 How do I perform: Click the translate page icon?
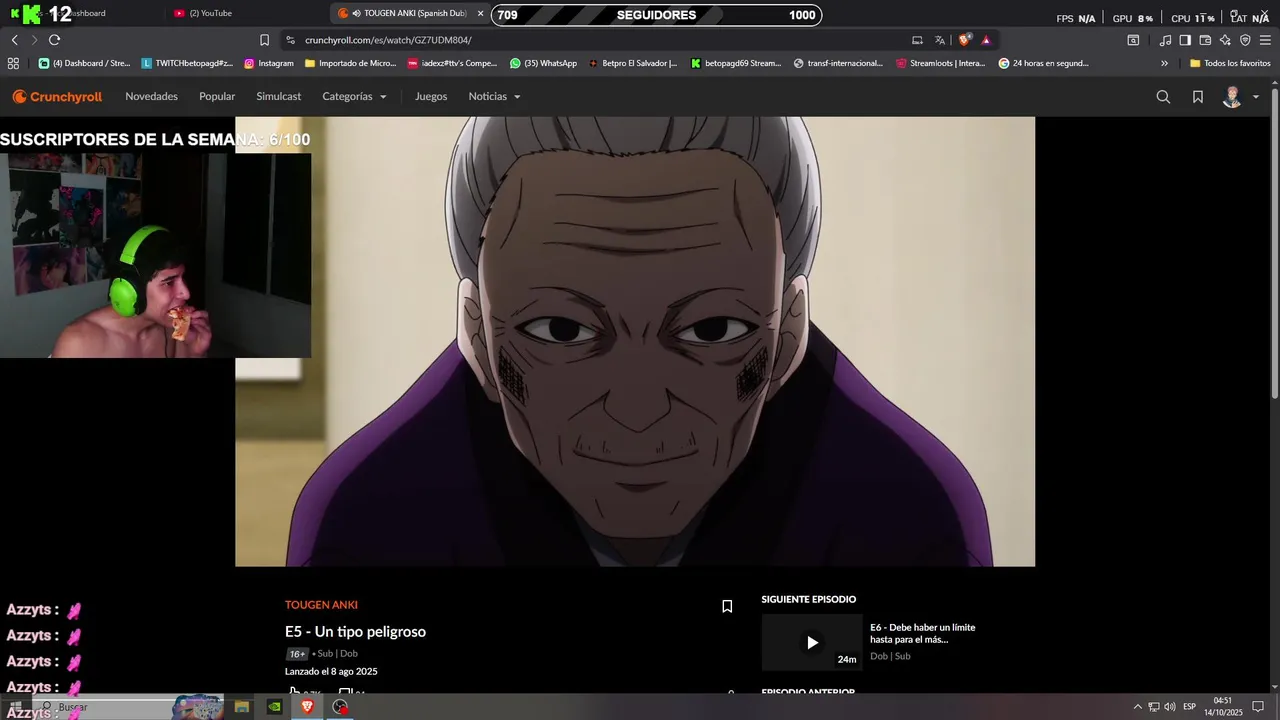pos(940,40)
